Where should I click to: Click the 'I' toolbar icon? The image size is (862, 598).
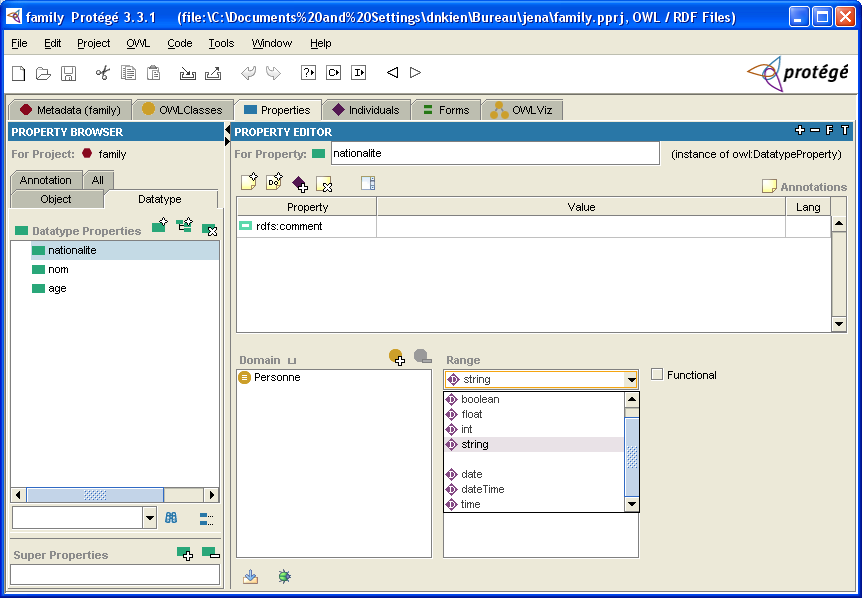(359, 73)
